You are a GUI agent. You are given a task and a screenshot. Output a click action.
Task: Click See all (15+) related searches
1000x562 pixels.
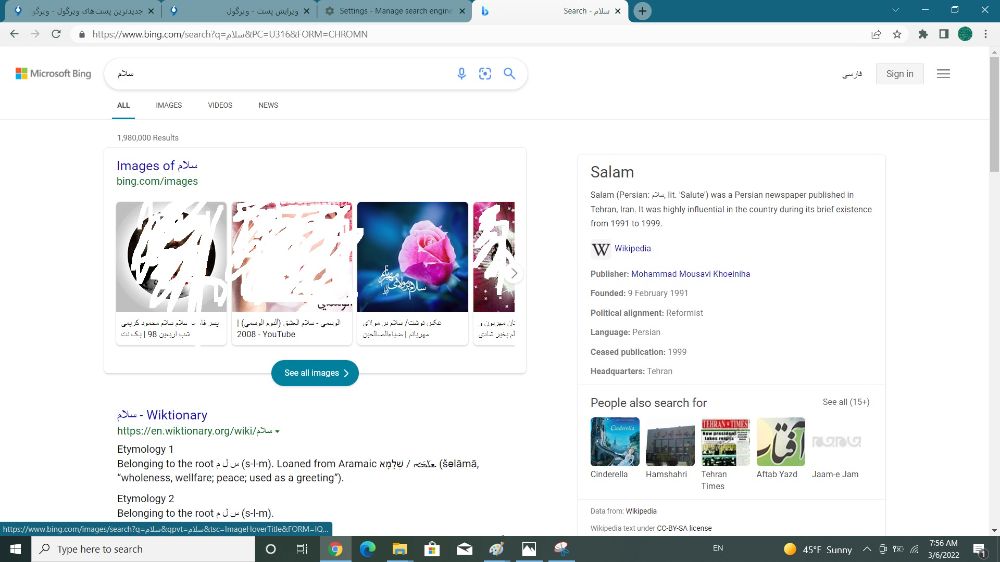(846, 402)
